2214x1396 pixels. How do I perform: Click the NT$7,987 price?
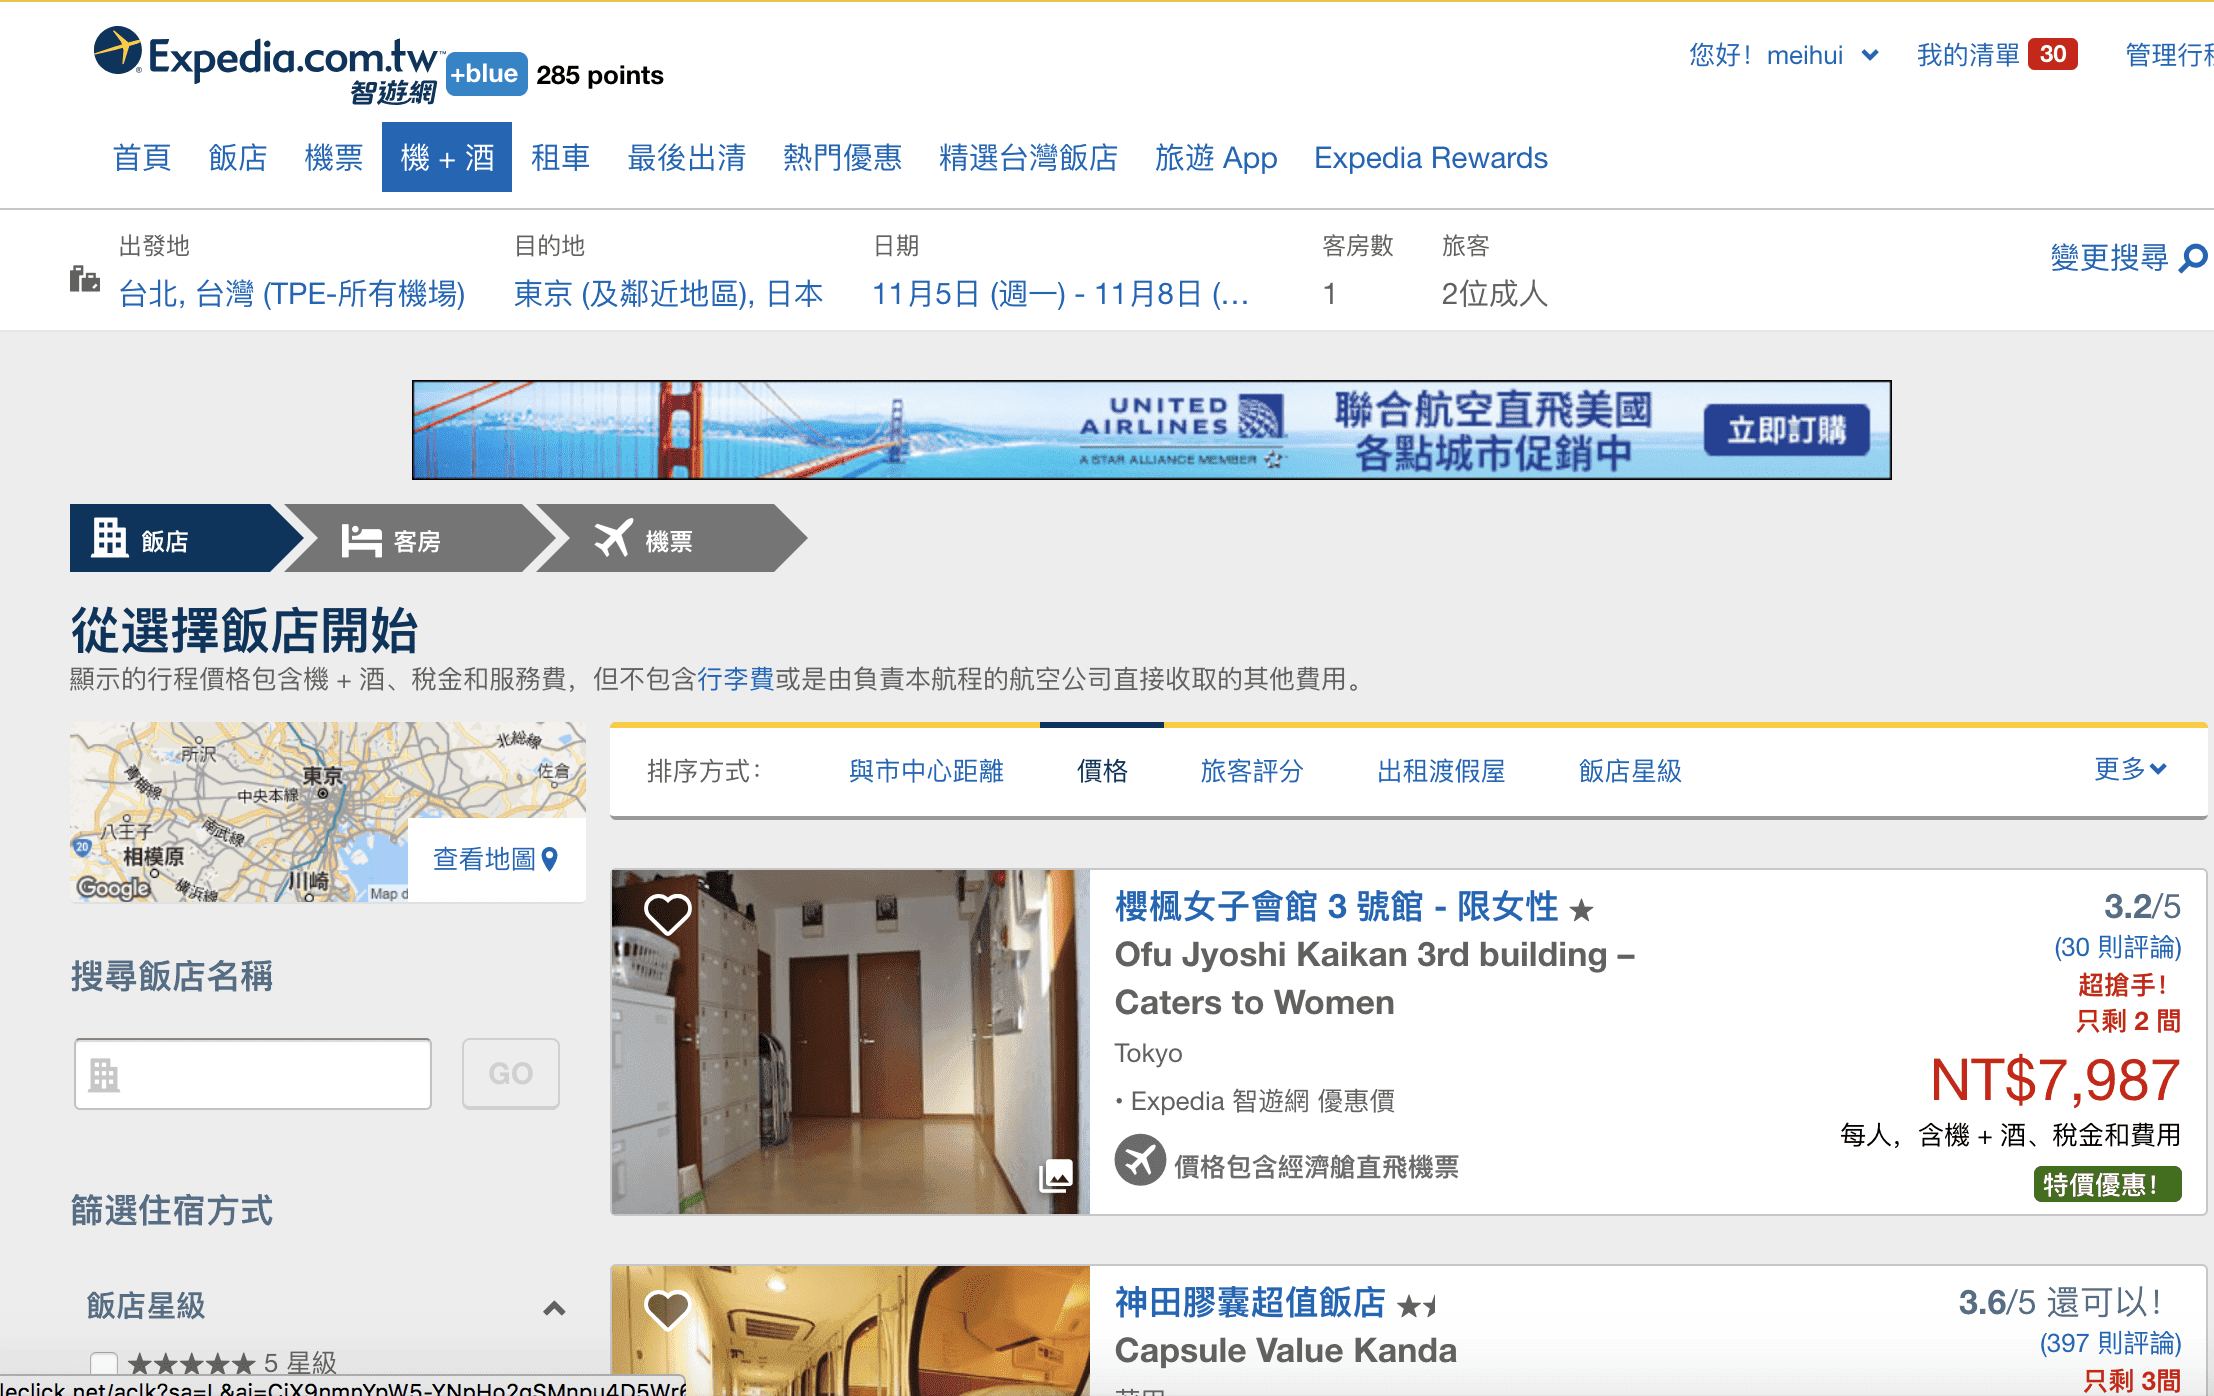(2055, 1080)
